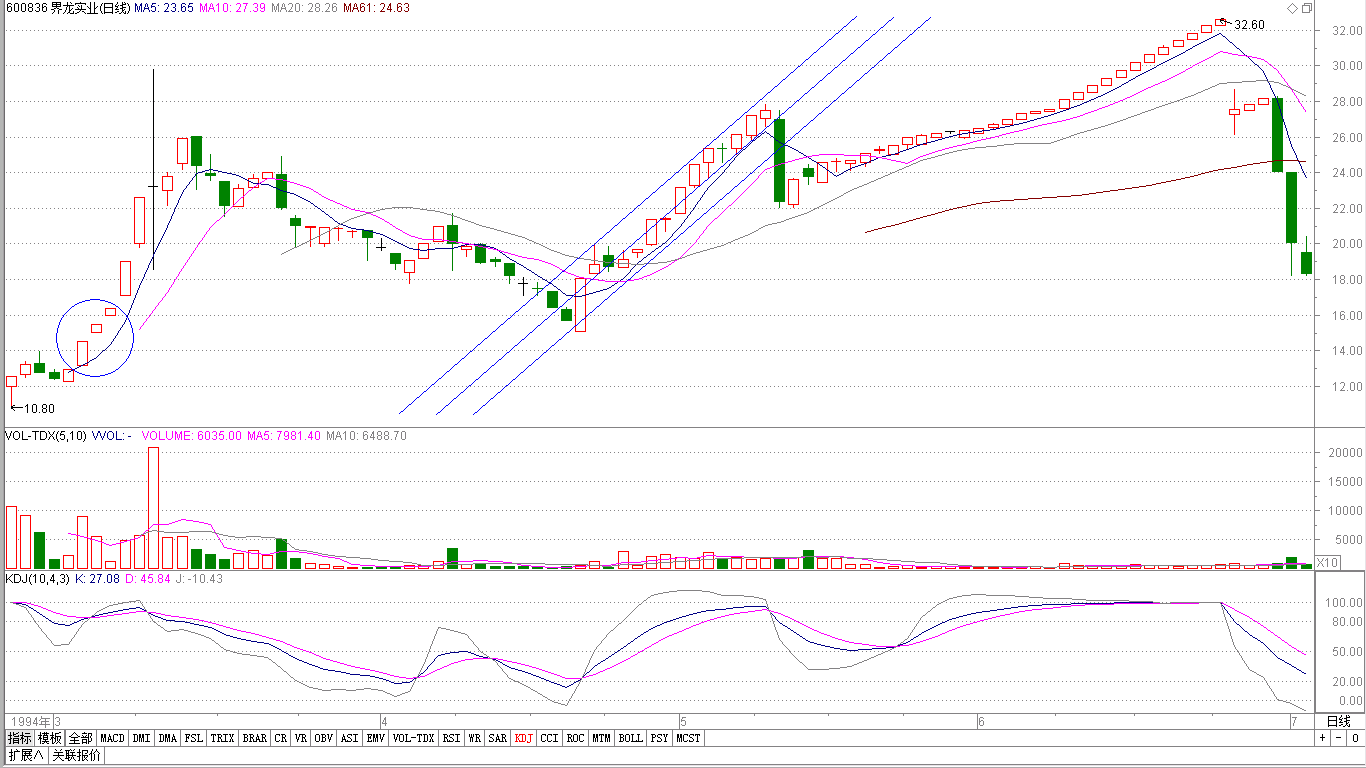Select the CCI indicator

tap(549, 738)
